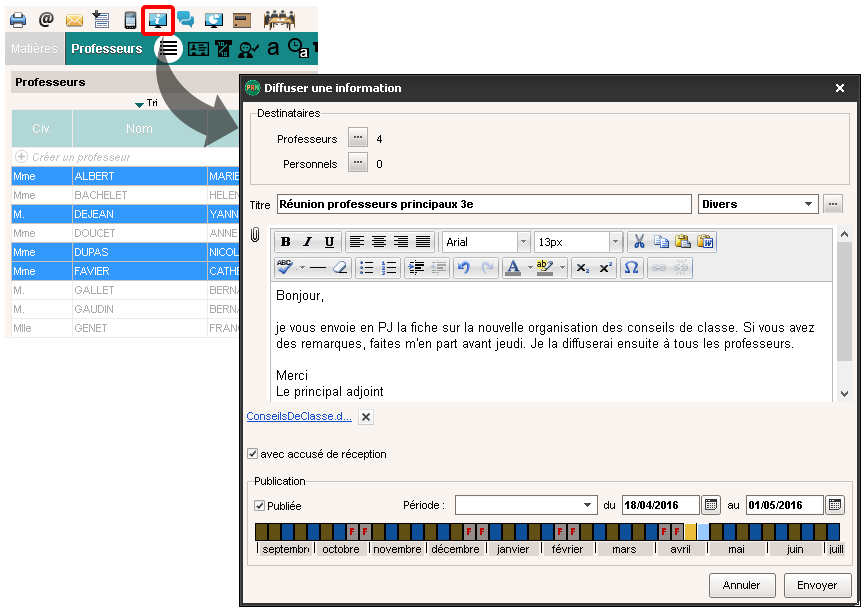Click the copy icon in editor toolbar
The image size is (866, 612).
[x=661, y=241]
